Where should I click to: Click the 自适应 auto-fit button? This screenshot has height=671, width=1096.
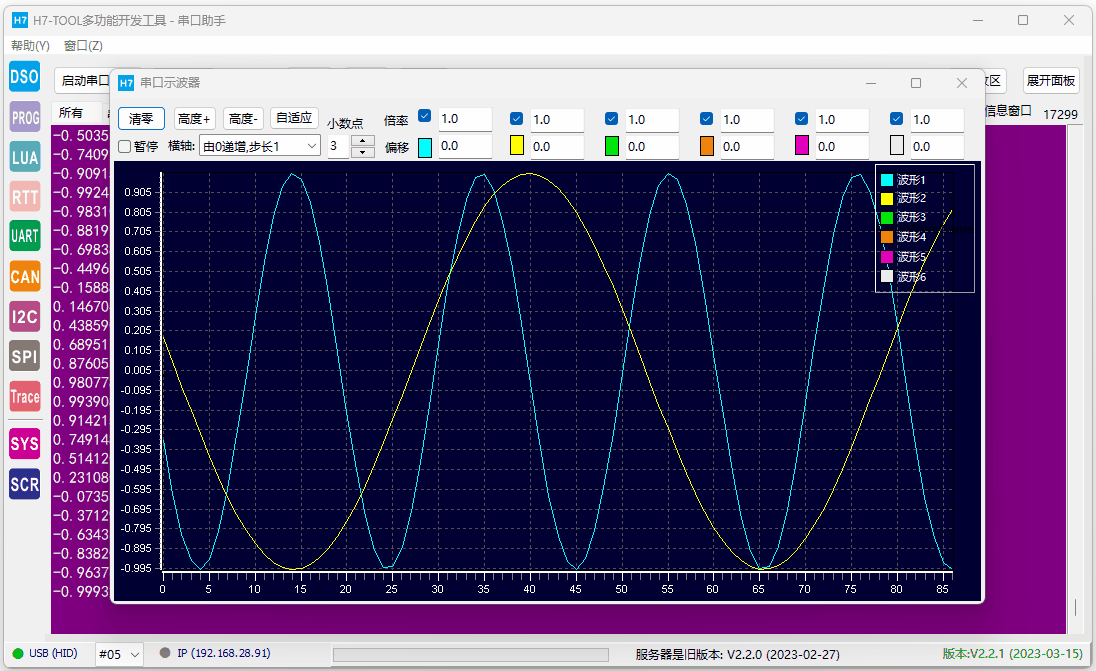pos(294,118)
